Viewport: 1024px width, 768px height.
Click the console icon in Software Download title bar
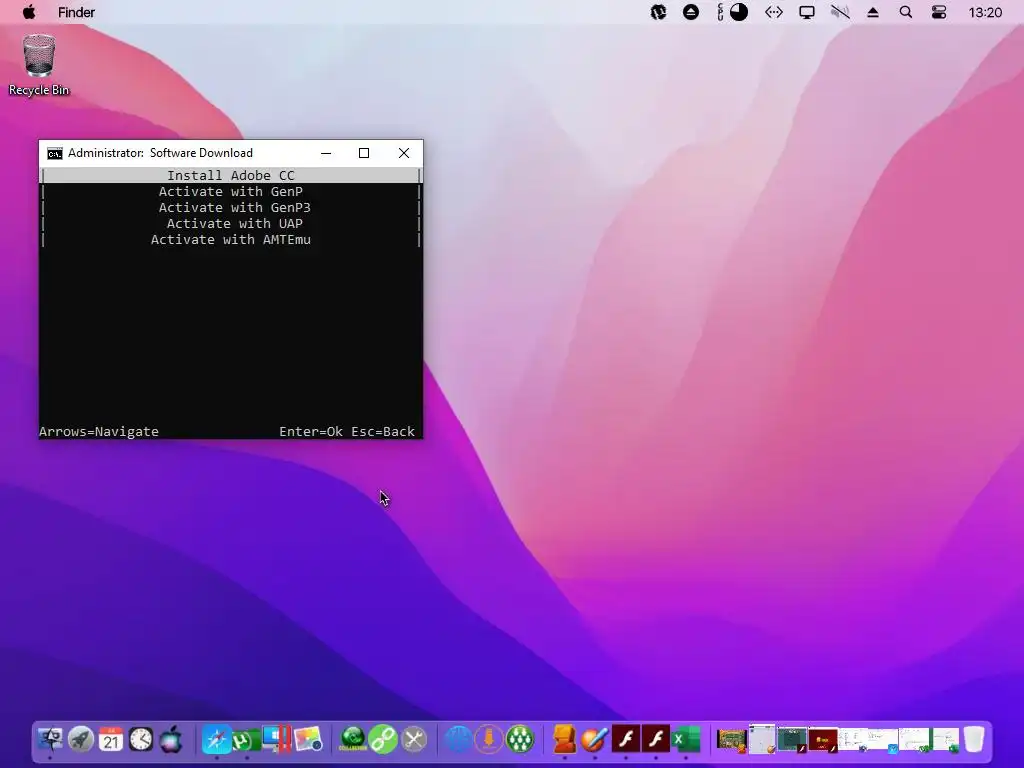55,153
